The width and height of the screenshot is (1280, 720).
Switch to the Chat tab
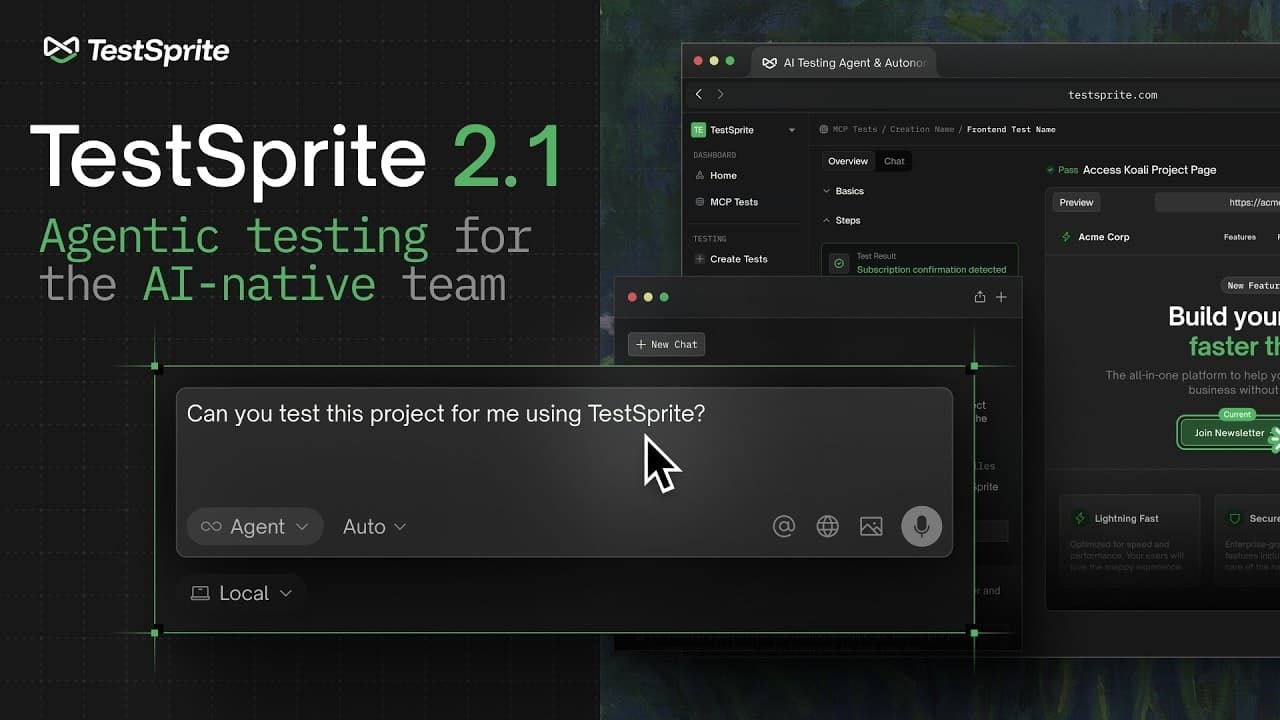(893, 161)
